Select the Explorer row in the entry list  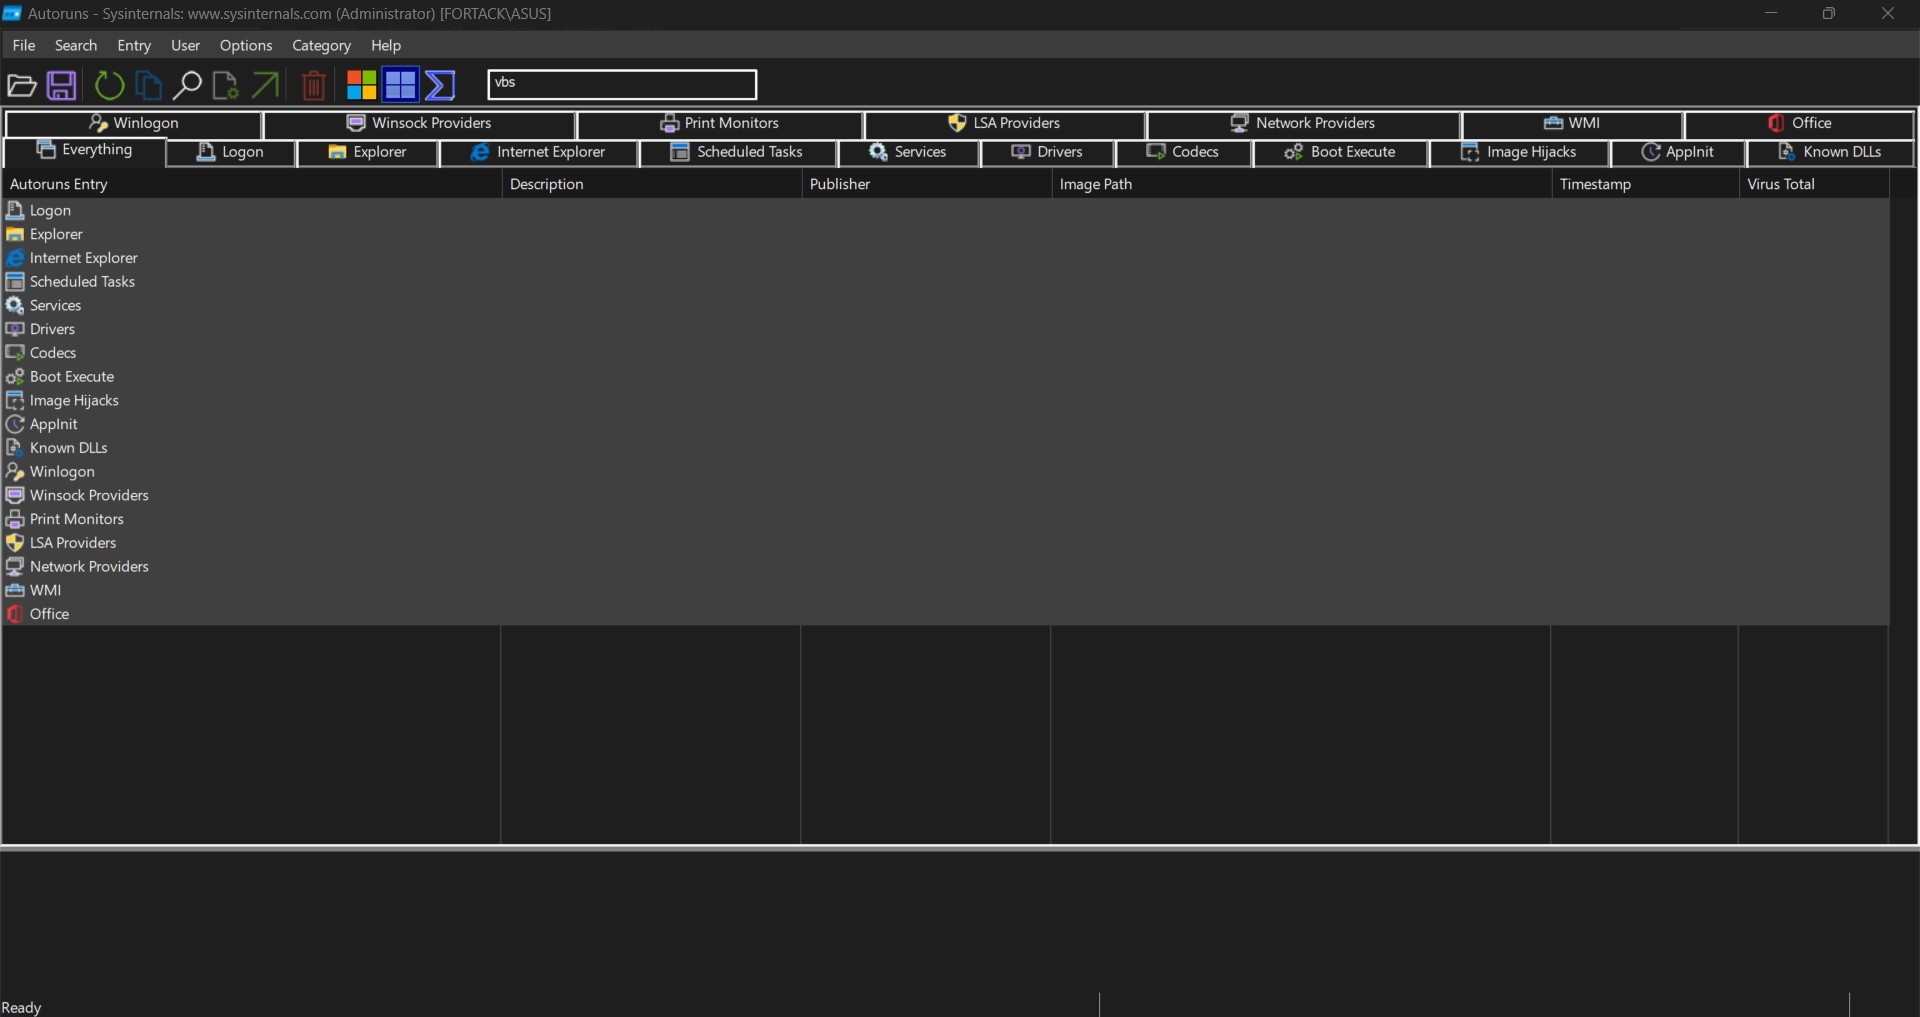pos(945,234)
